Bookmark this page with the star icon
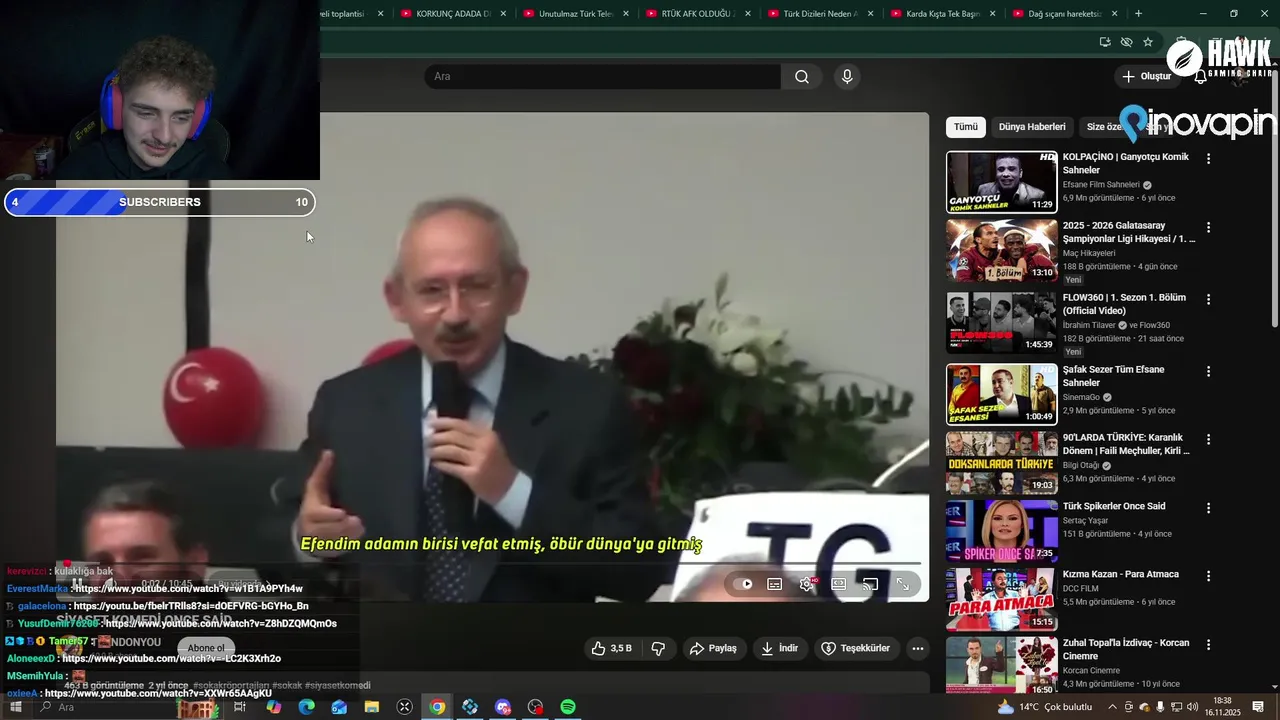Viewport: 1280px width, 720px height. pos(1148,42)
